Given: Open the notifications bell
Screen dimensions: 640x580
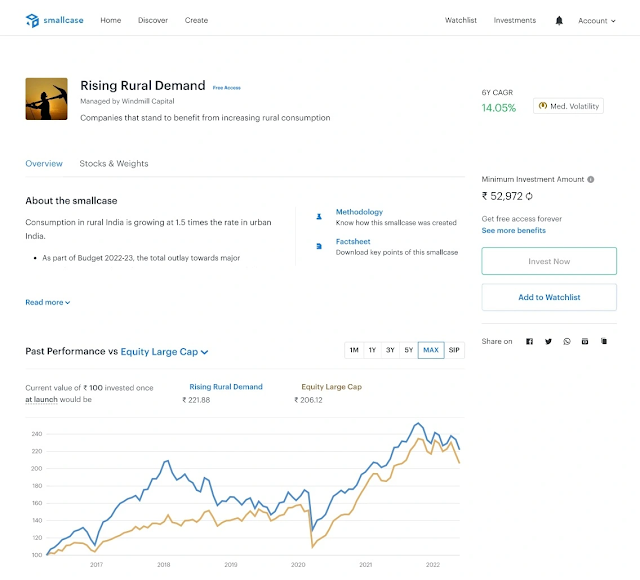Looking at the screenshot, I should (559, 20).
